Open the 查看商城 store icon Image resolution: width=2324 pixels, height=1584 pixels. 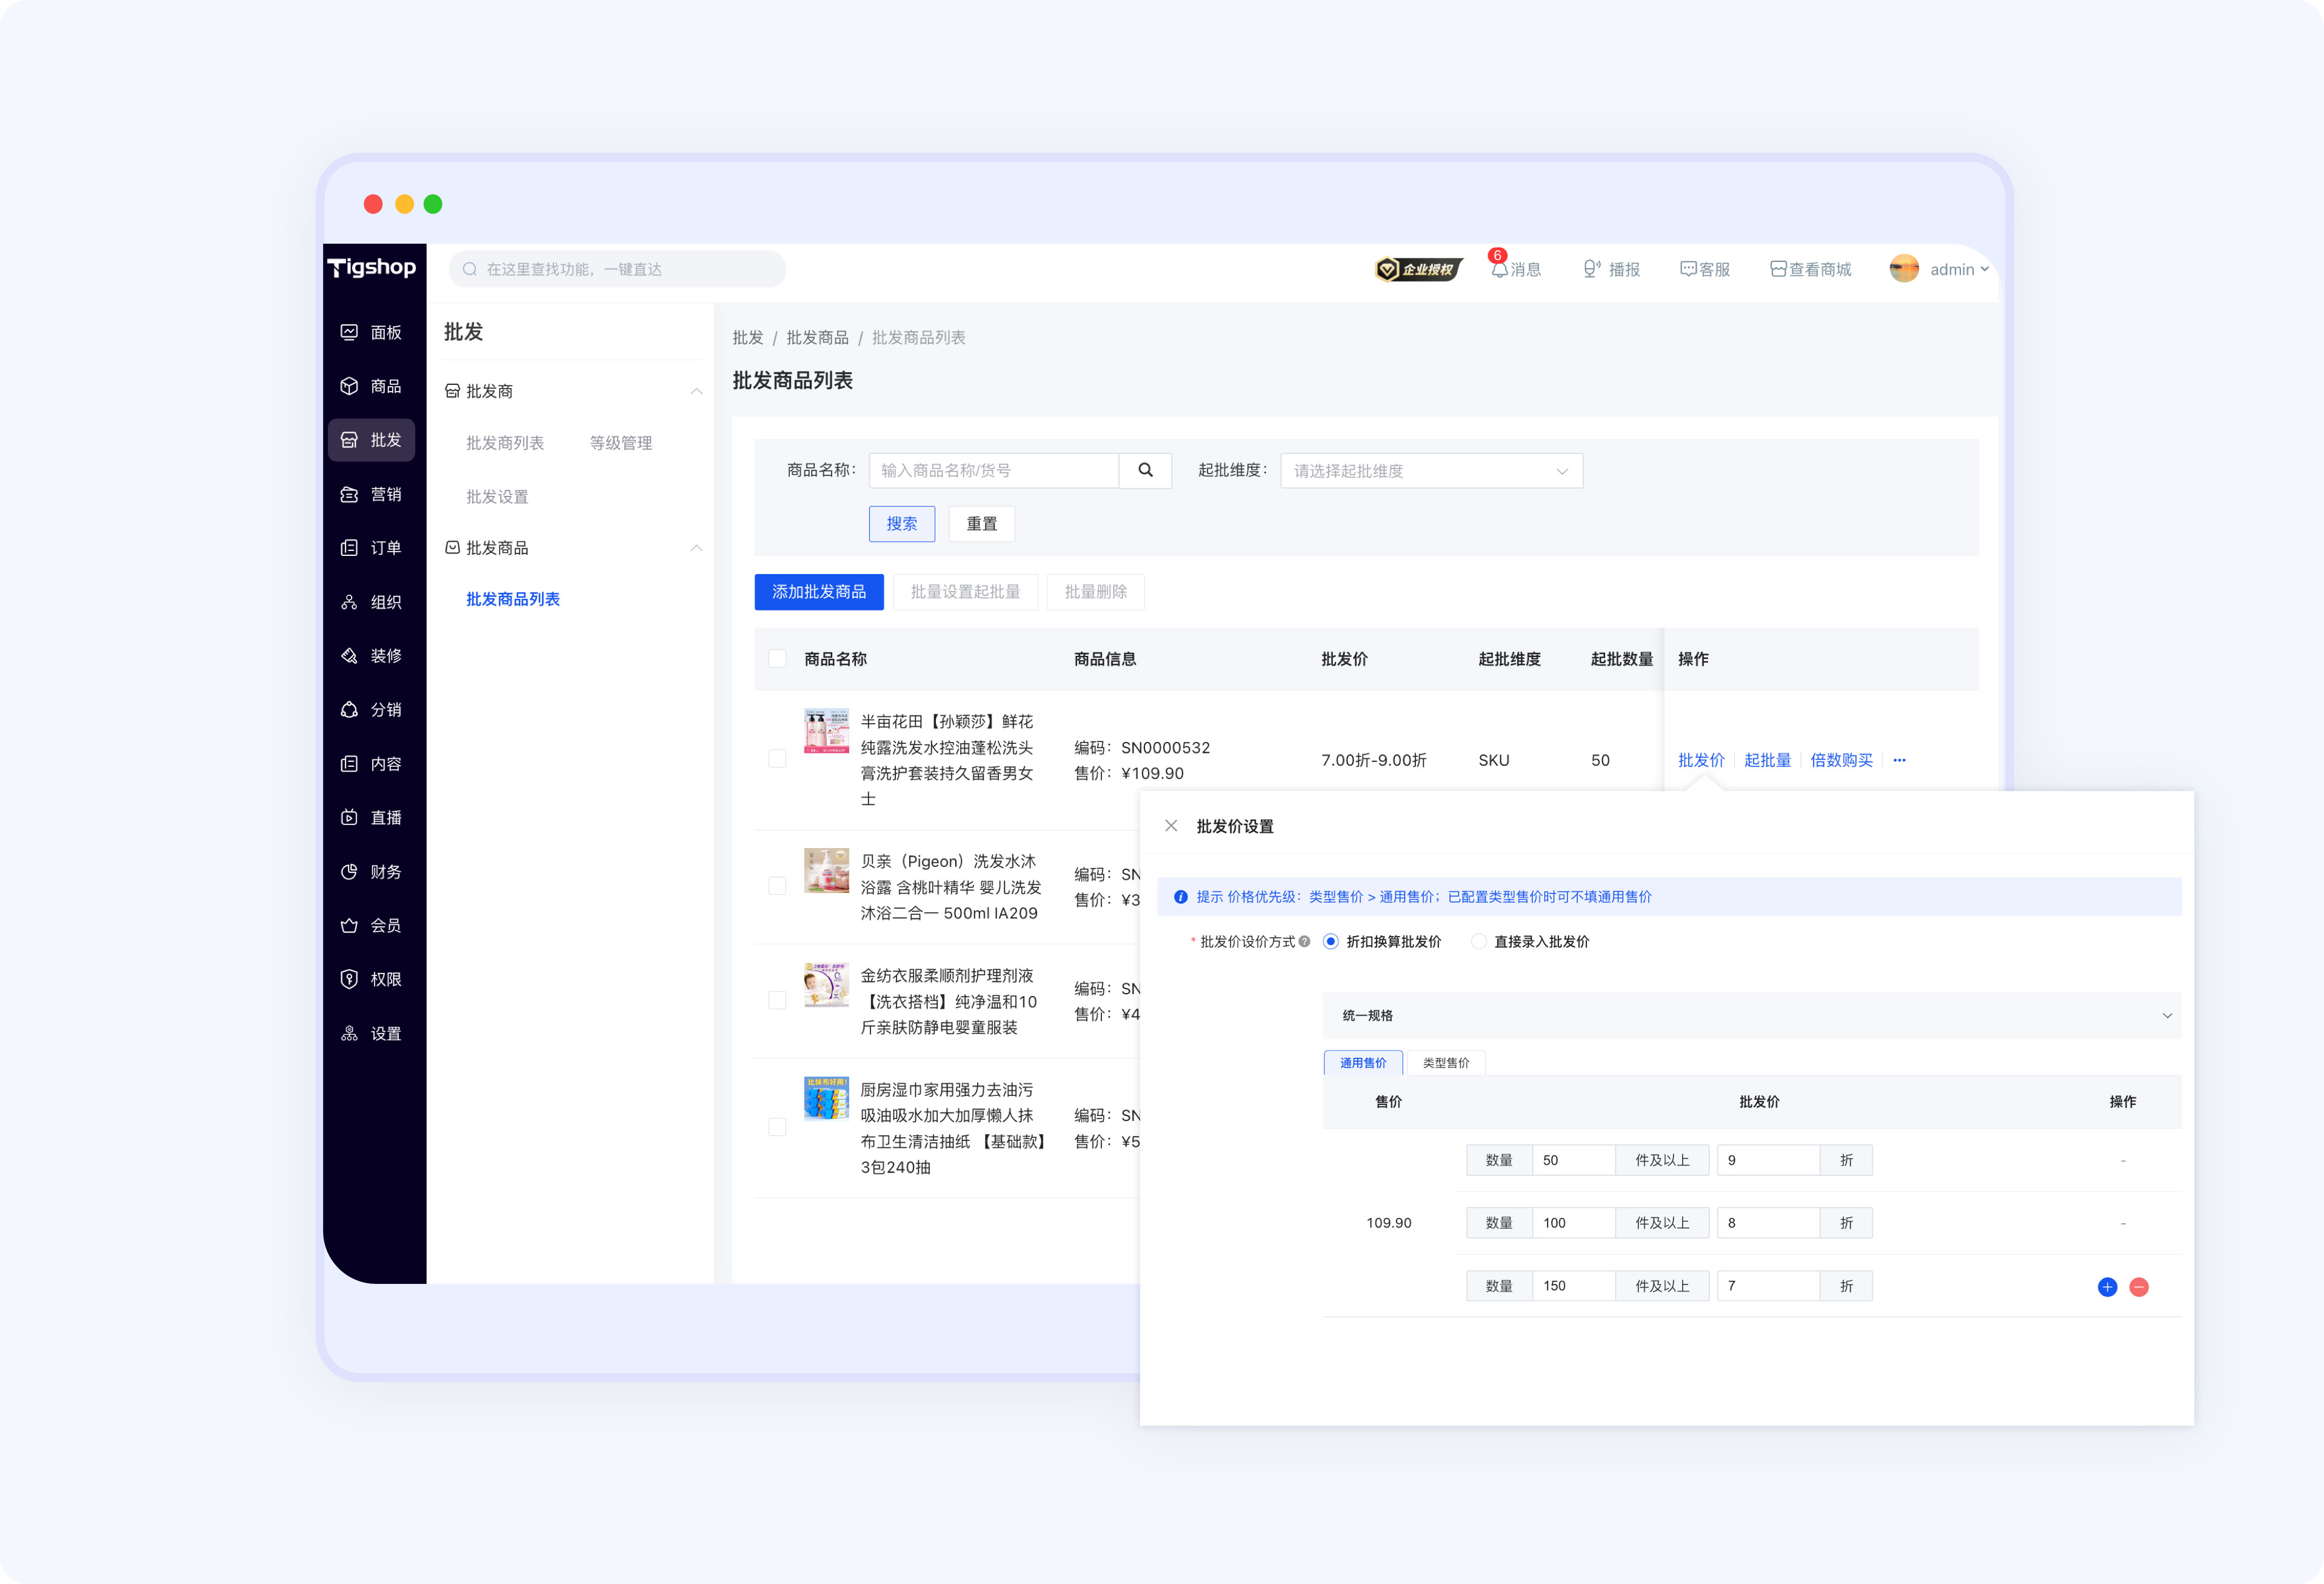pos(1778,269)
